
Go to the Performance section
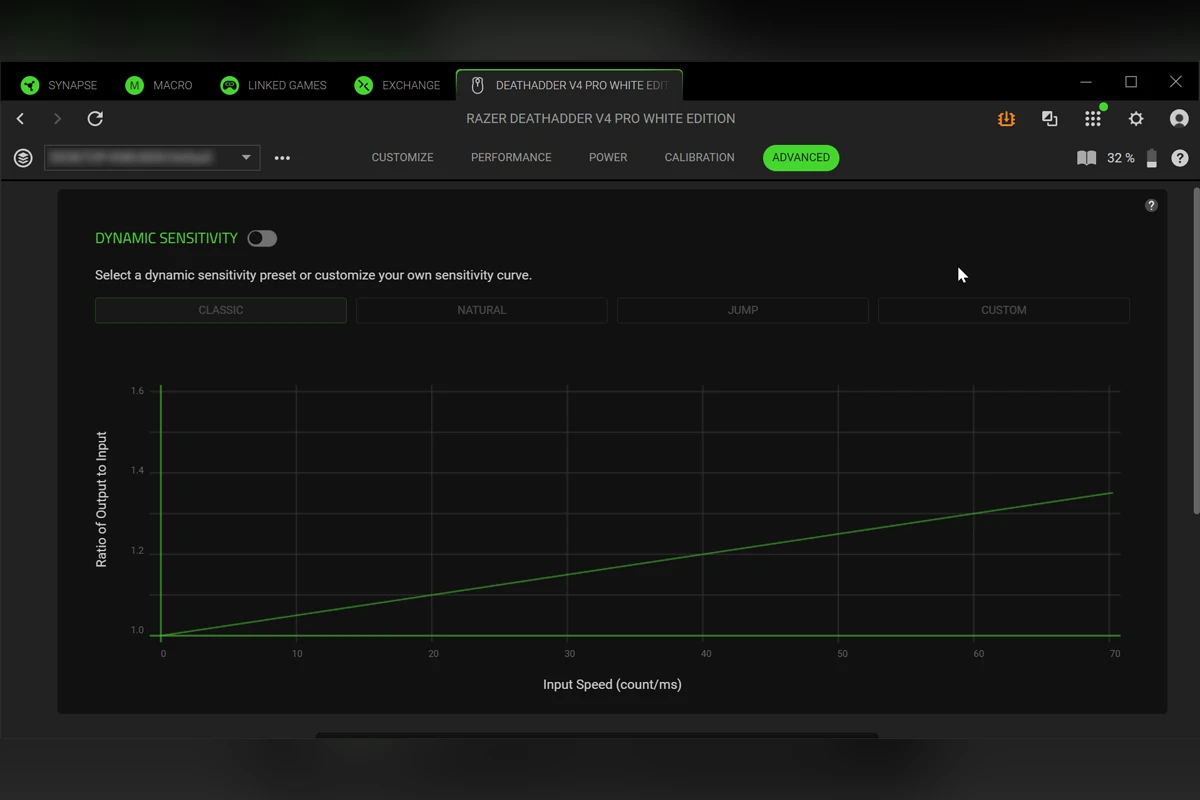coord(511,158)
